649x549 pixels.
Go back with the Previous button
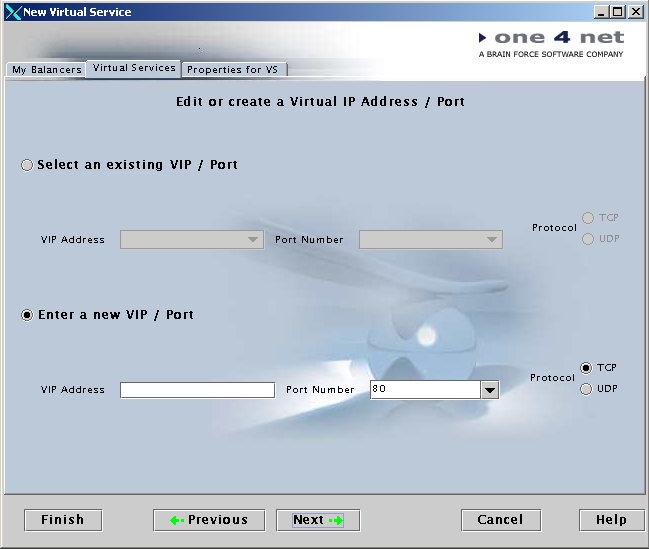209,520
